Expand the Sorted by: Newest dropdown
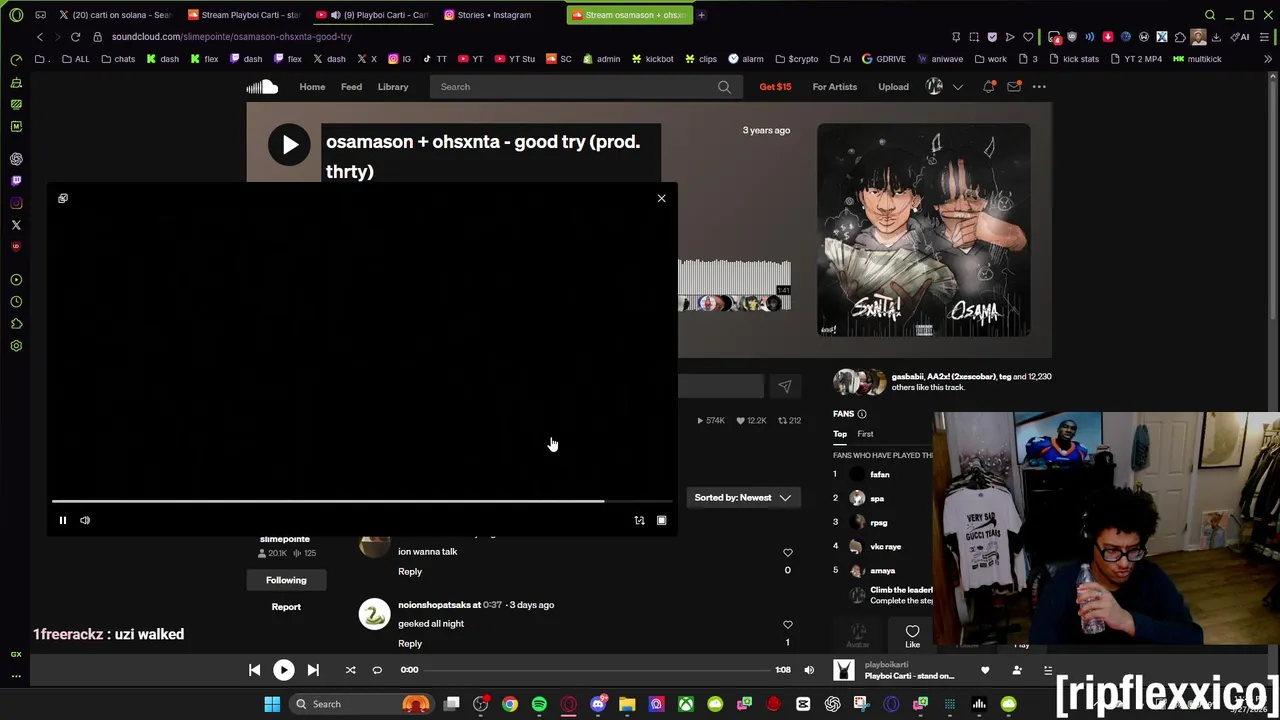This screenshot has width=1280, height=720. 742,497
